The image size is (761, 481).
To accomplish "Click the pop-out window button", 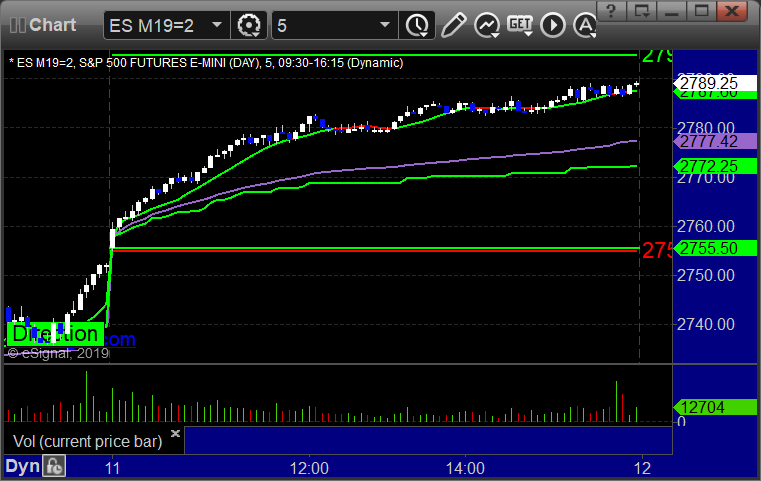I will 642,11.
